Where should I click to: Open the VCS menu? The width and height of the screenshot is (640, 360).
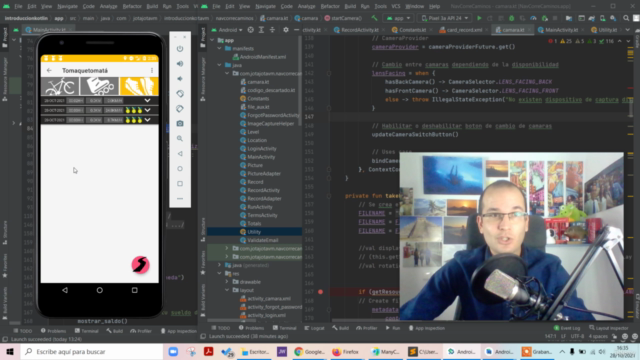click(x=396, y=7)
